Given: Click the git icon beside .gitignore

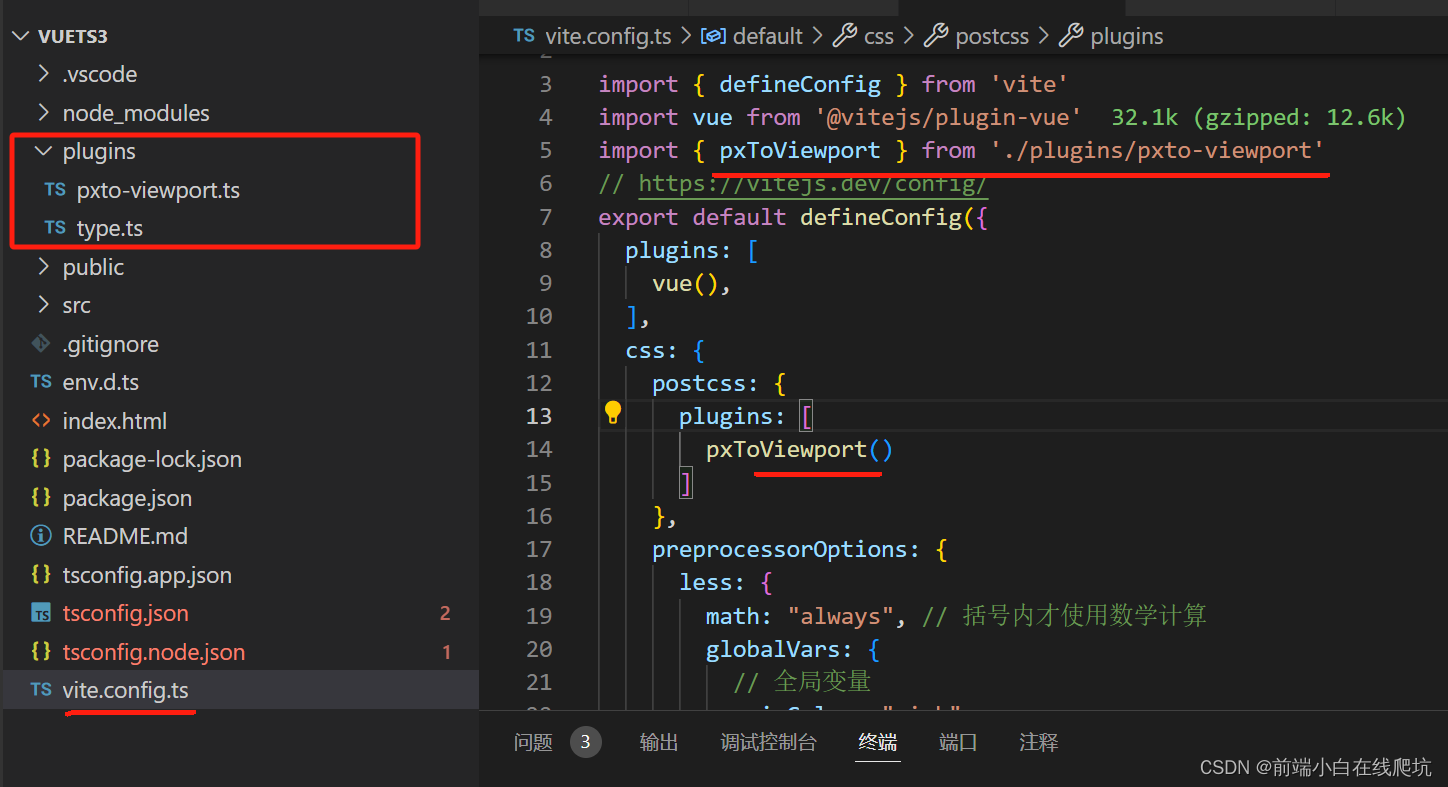Looking at the screenshot, I should tap(41, 344).
